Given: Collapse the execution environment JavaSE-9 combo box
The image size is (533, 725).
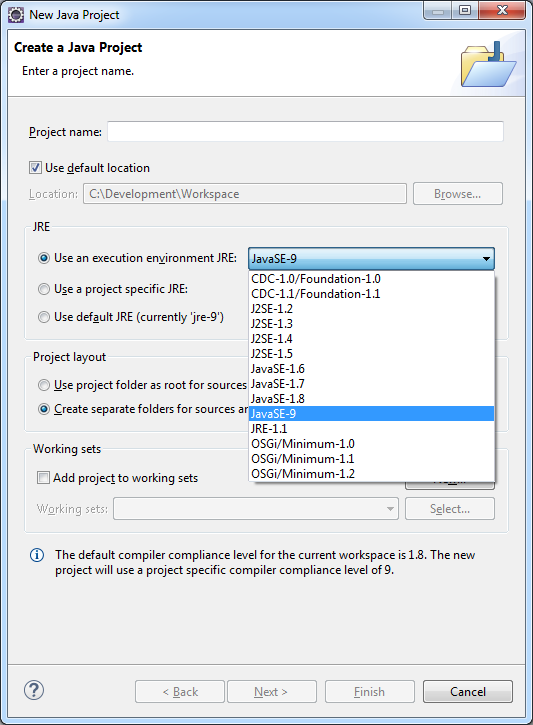Looking at the screenshot, I should coord(371,259).
